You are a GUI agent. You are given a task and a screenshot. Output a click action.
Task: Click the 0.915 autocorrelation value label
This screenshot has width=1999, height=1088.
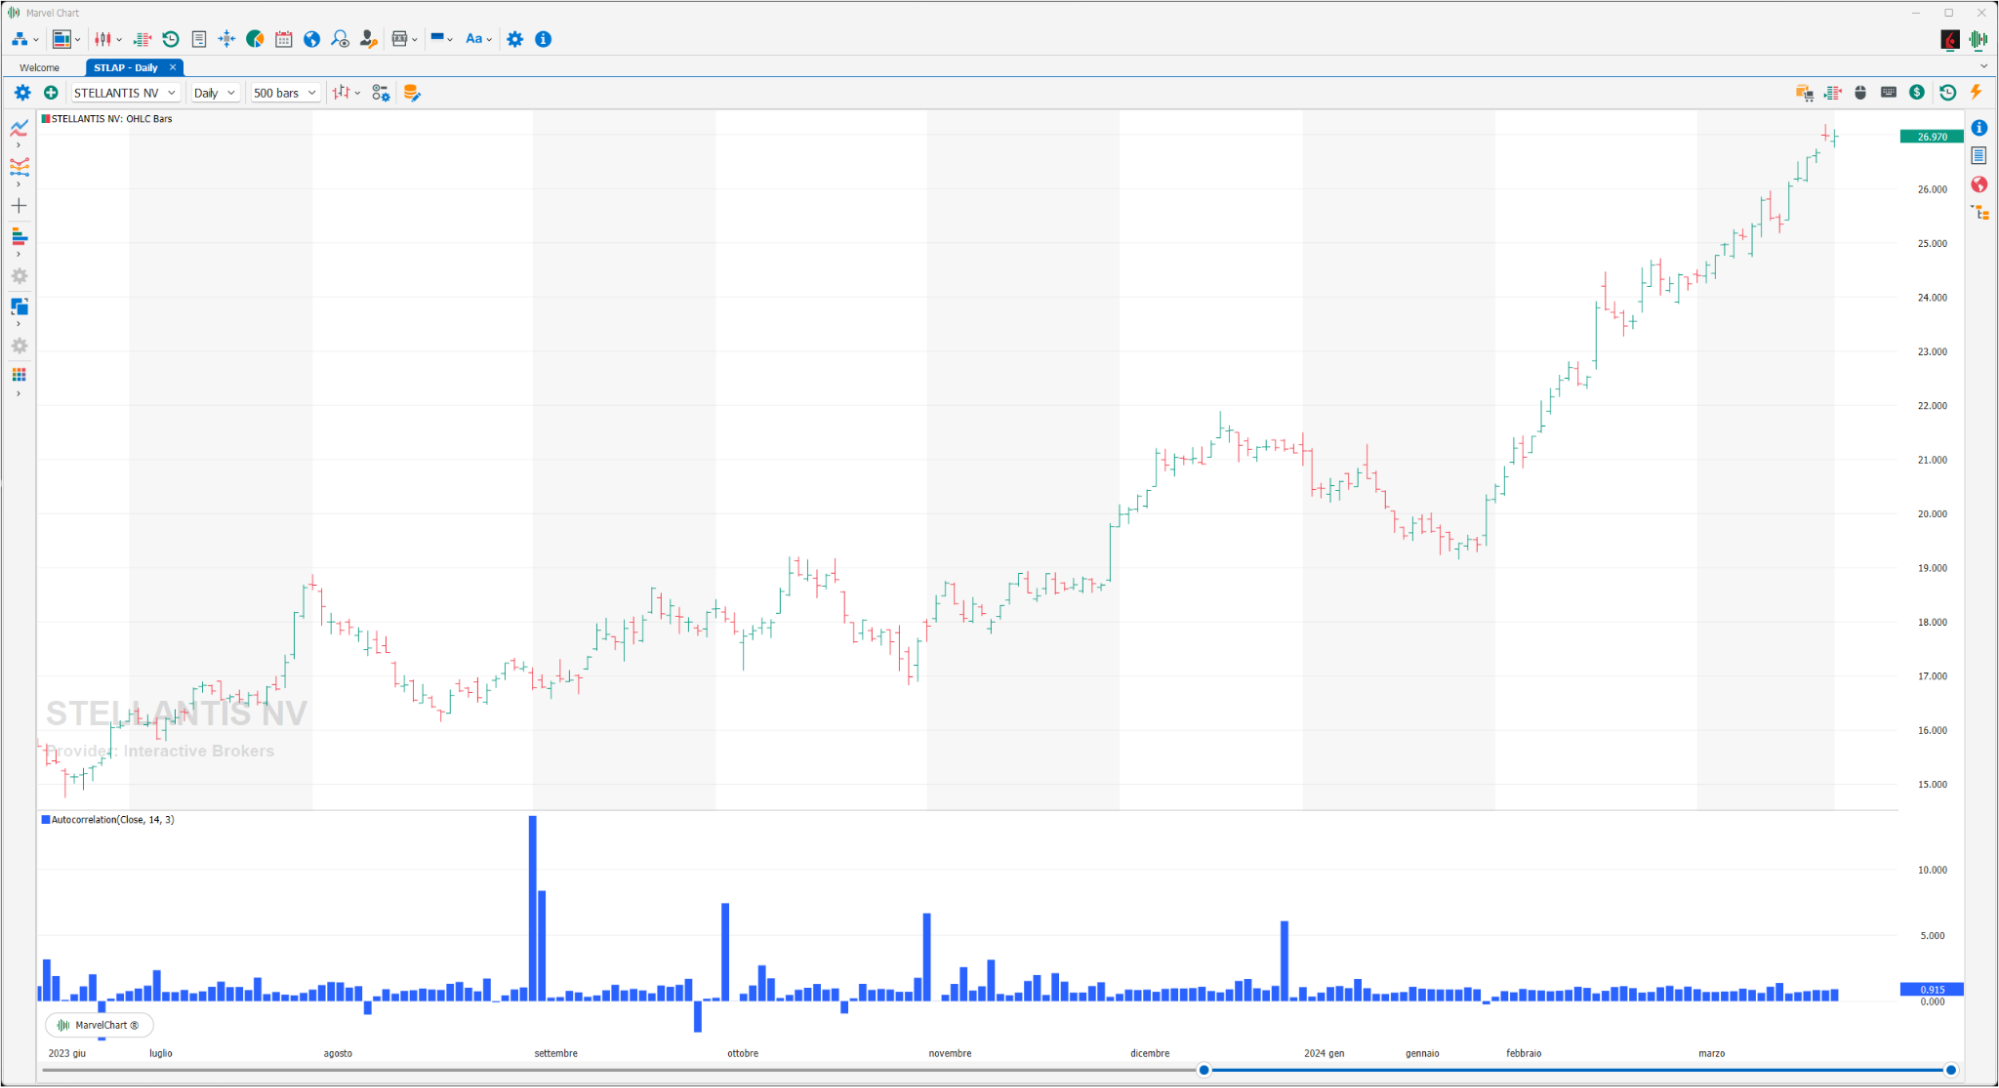(x=1931, y=989)
